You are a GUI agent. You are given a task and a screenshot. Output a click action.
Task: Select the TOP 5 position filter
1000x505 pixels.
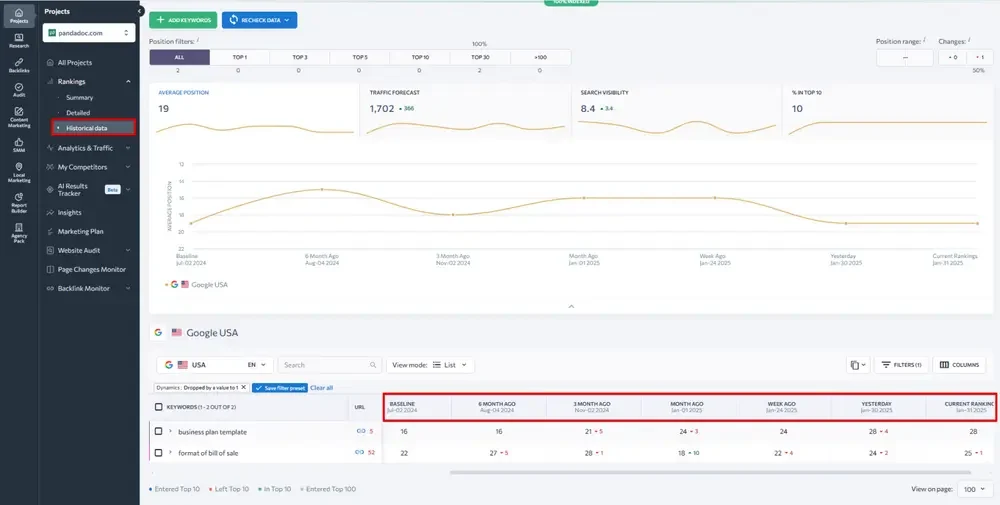(360, 57)
